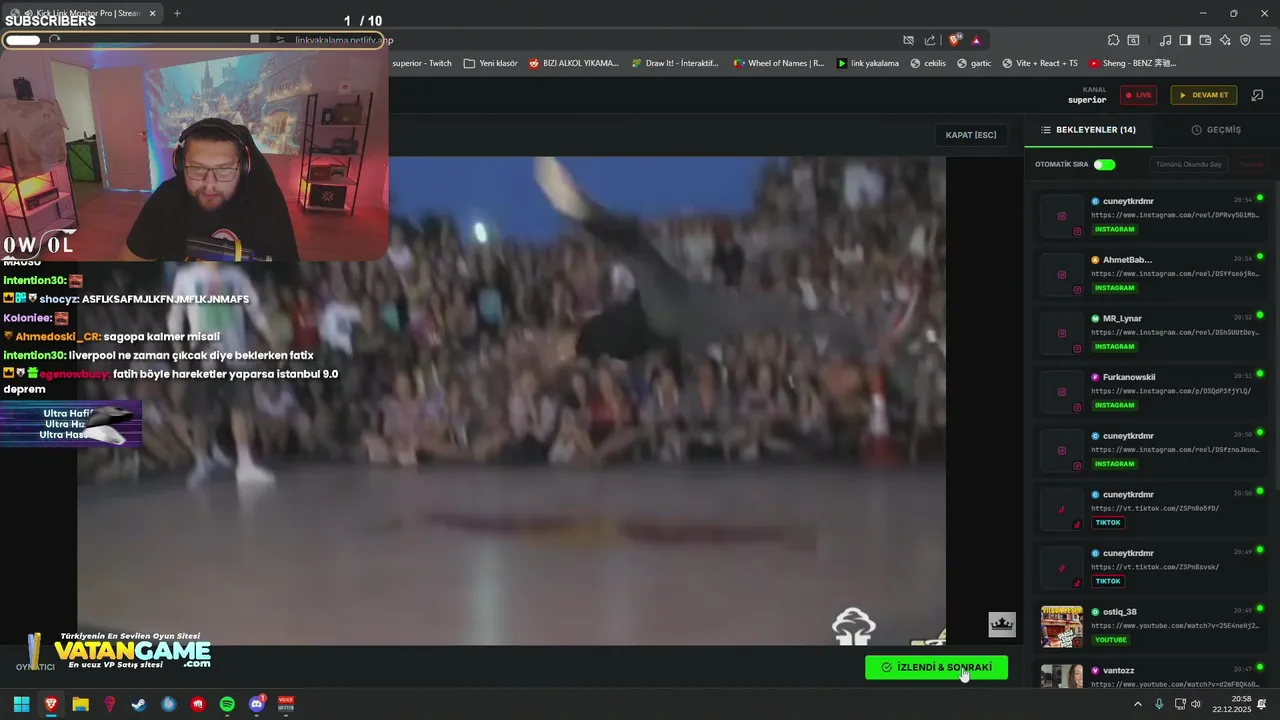Open the 'Yeni klasör' bookmarks folder

(490, 63)
